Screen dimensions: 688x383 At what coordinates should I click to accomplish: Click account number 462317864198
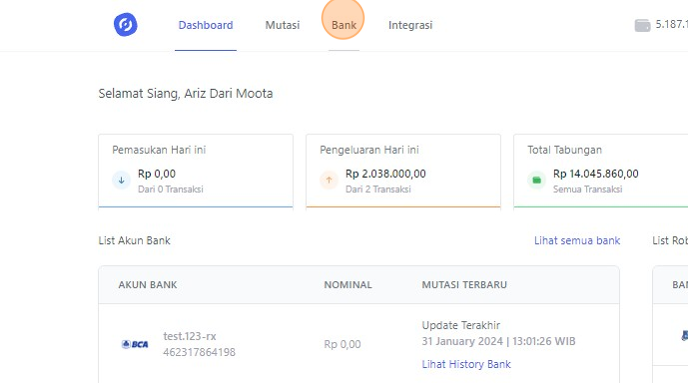tap(199, 352)
